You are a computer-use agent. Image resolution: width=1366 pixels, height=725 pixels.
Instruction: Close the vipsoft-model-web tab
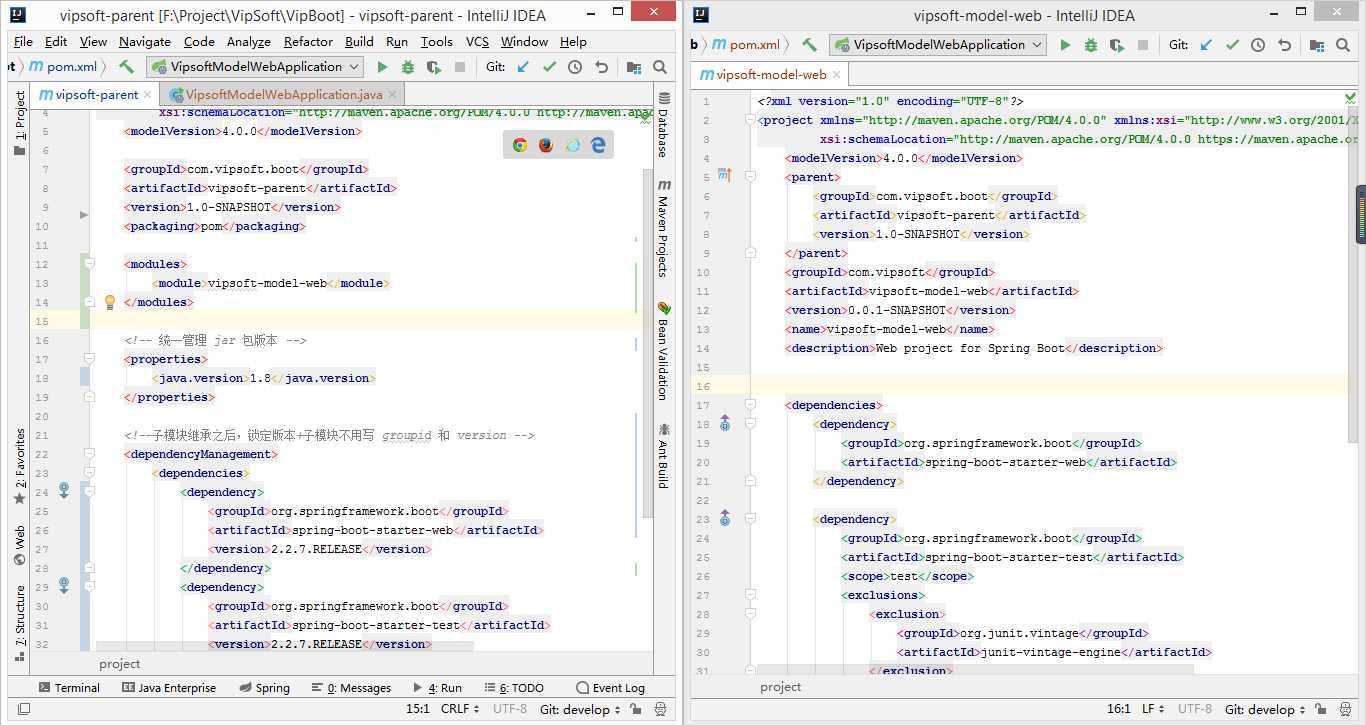837,75
